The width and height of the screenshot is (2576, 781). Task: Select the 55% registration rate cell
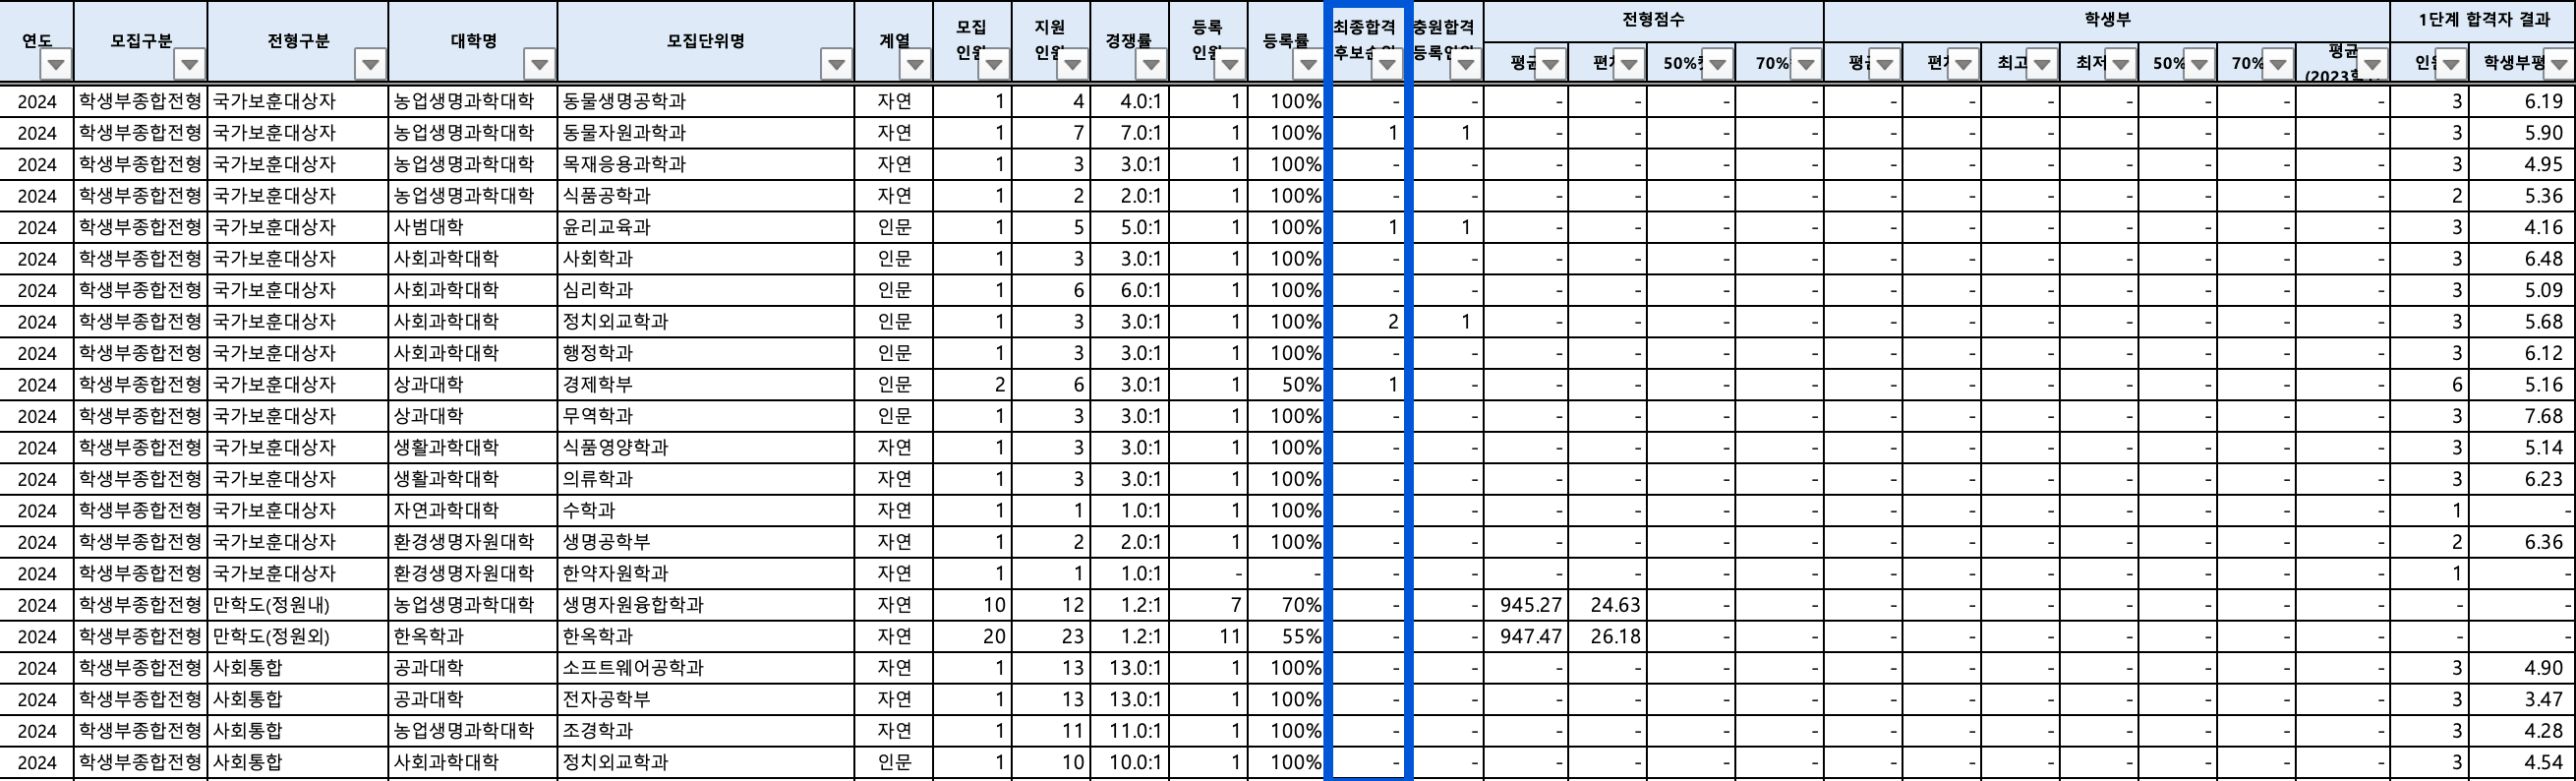pyautogui.click(x=1286, y=637)
